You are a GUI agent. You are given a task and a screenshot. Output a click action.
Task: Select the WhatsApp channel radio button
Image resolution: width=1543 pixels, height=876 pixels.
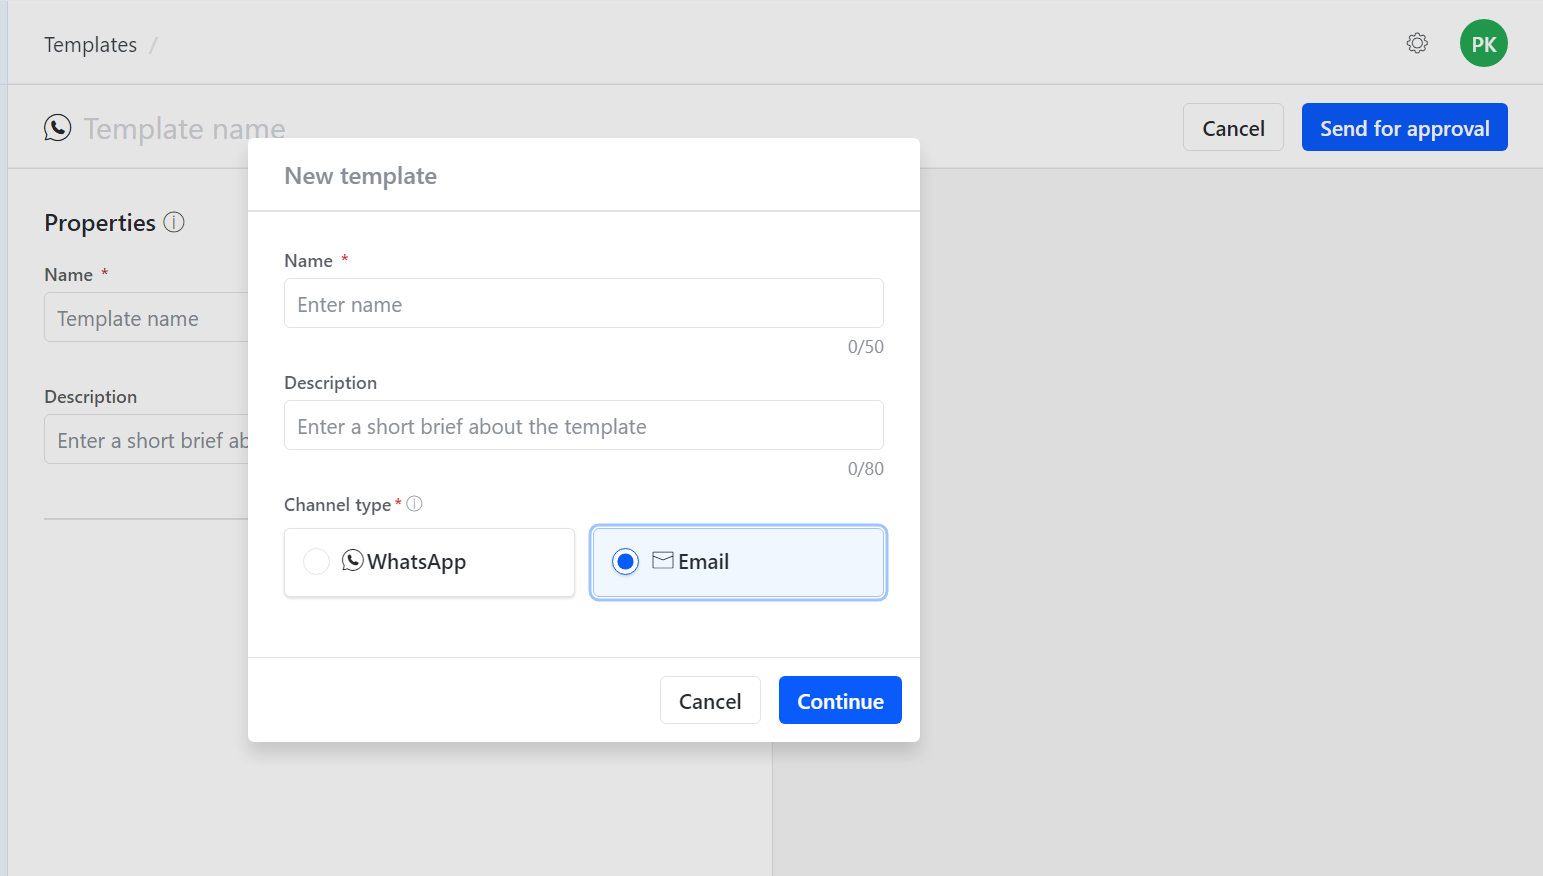point(316,562)
